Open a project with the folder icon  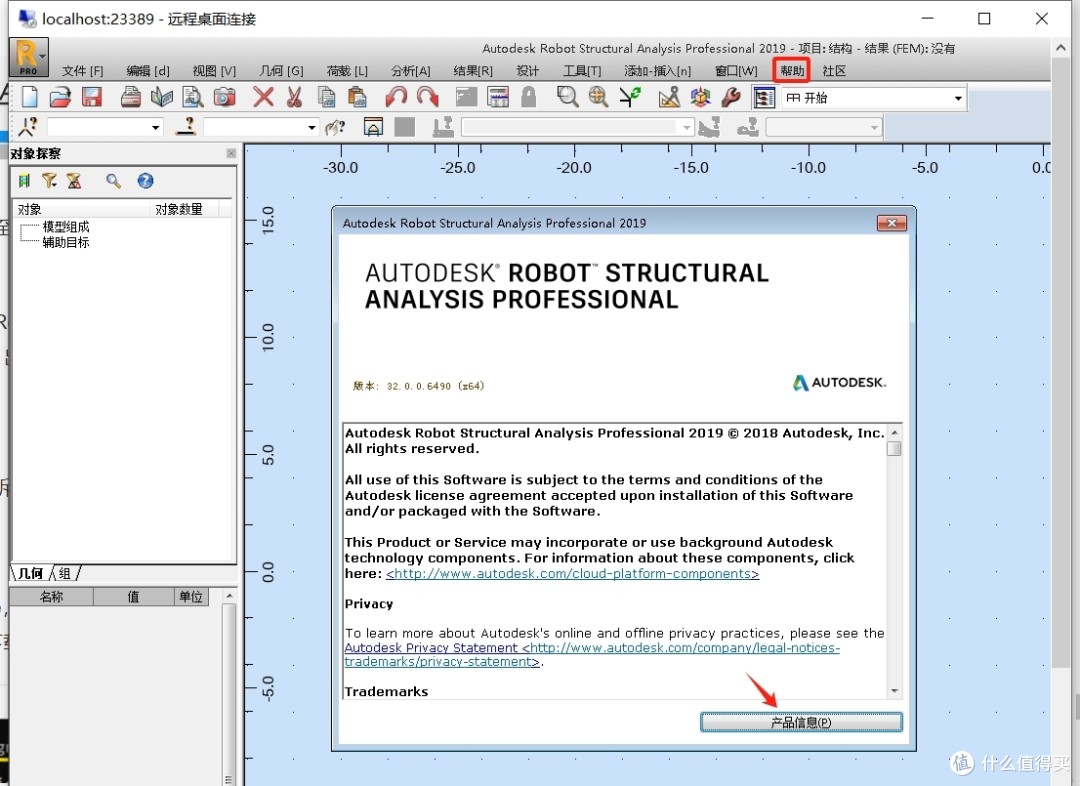(x=60, y=97)
